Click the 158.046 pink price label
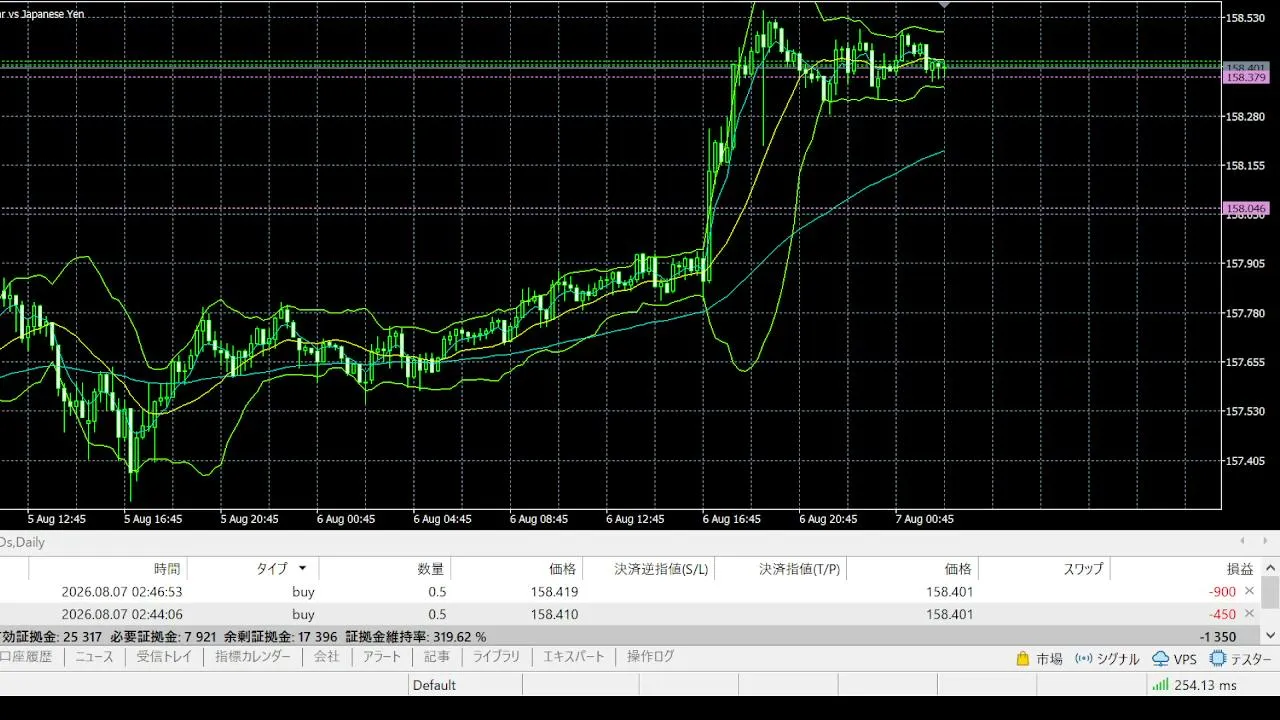 click(x=1246, y=209)
